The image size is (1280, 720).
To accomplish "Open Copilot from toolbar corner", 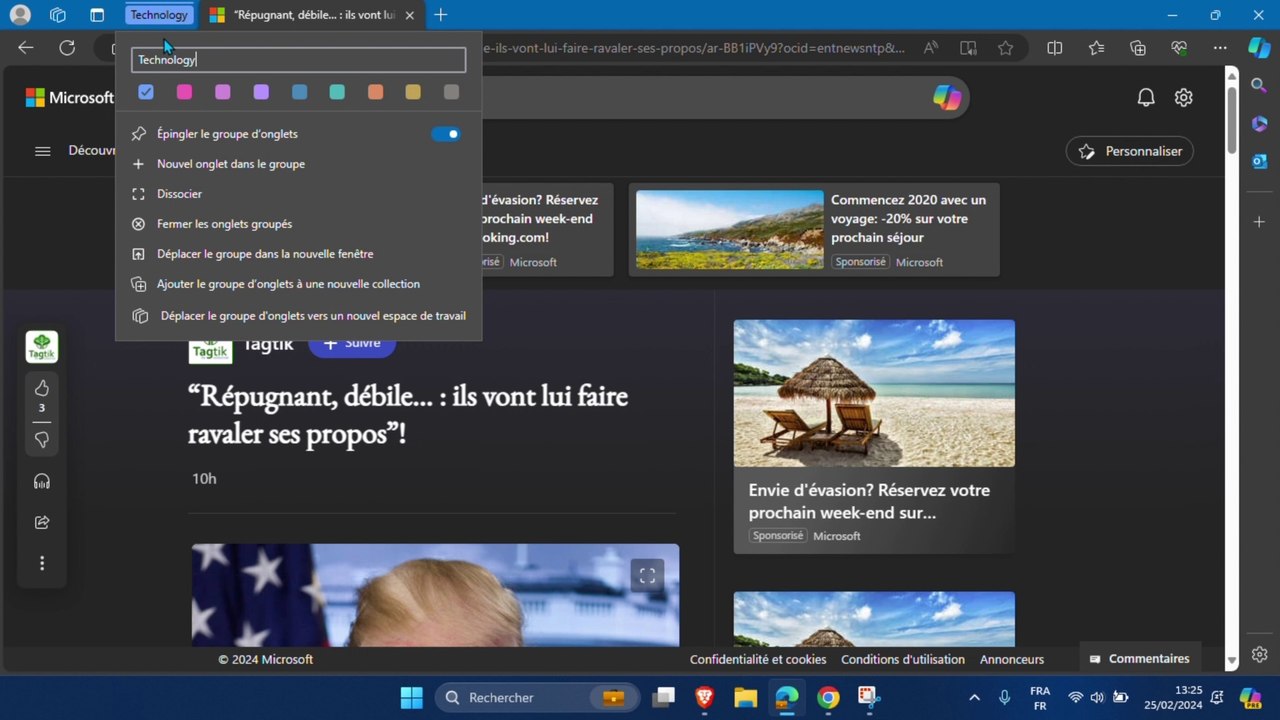I will [x=1259, y=47].
